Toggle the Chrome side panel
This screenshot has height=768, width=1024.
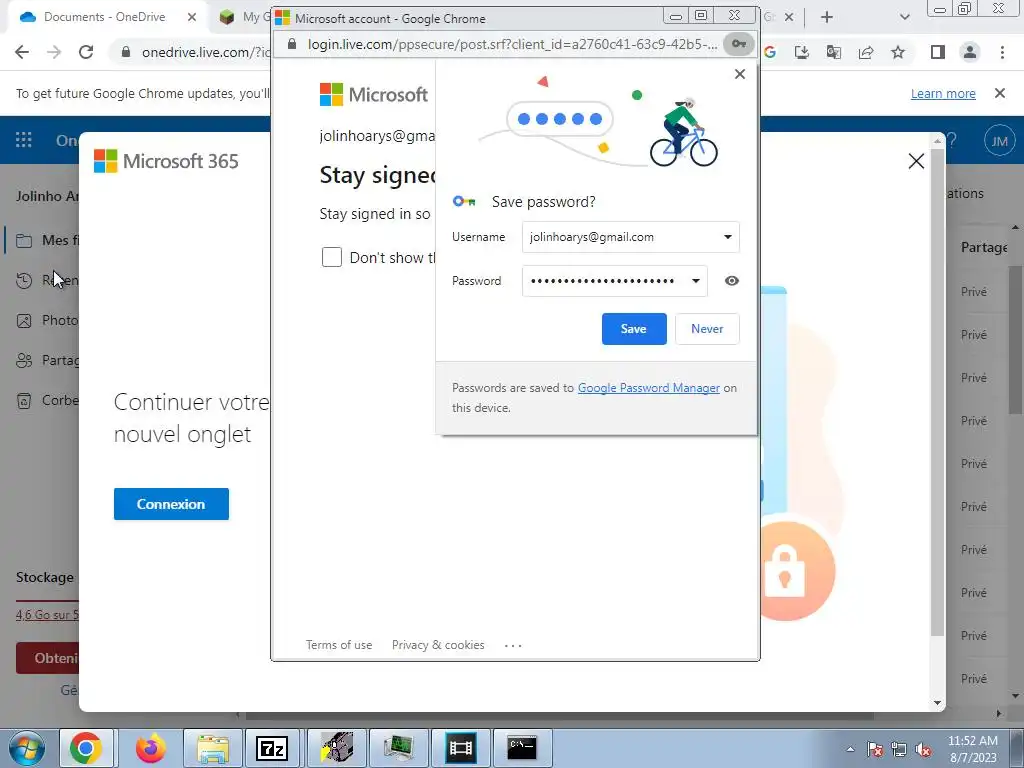938,52
